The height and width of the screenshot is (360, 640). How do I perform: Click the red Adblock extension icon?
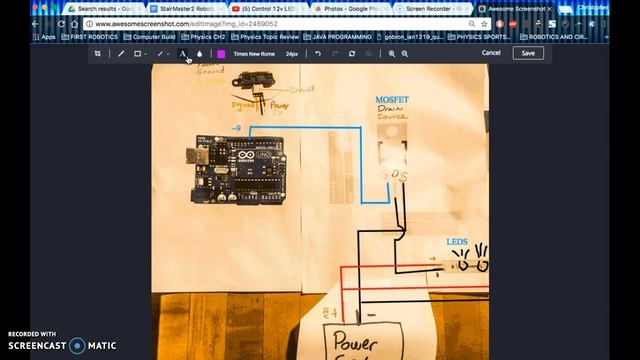pos(513,24)
